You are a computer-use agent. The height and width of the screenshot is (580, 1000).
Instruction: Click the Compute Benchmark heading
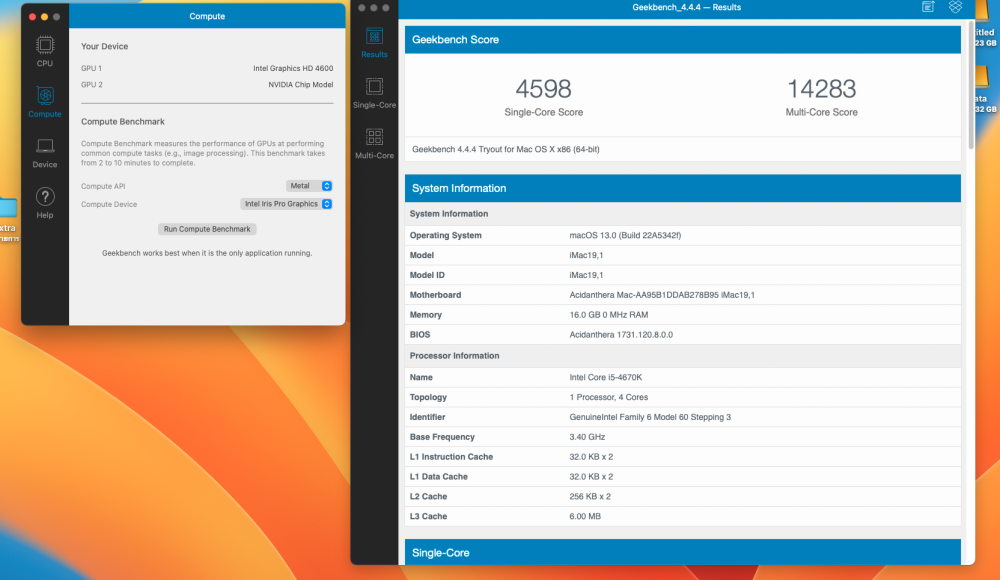(122, 121)
